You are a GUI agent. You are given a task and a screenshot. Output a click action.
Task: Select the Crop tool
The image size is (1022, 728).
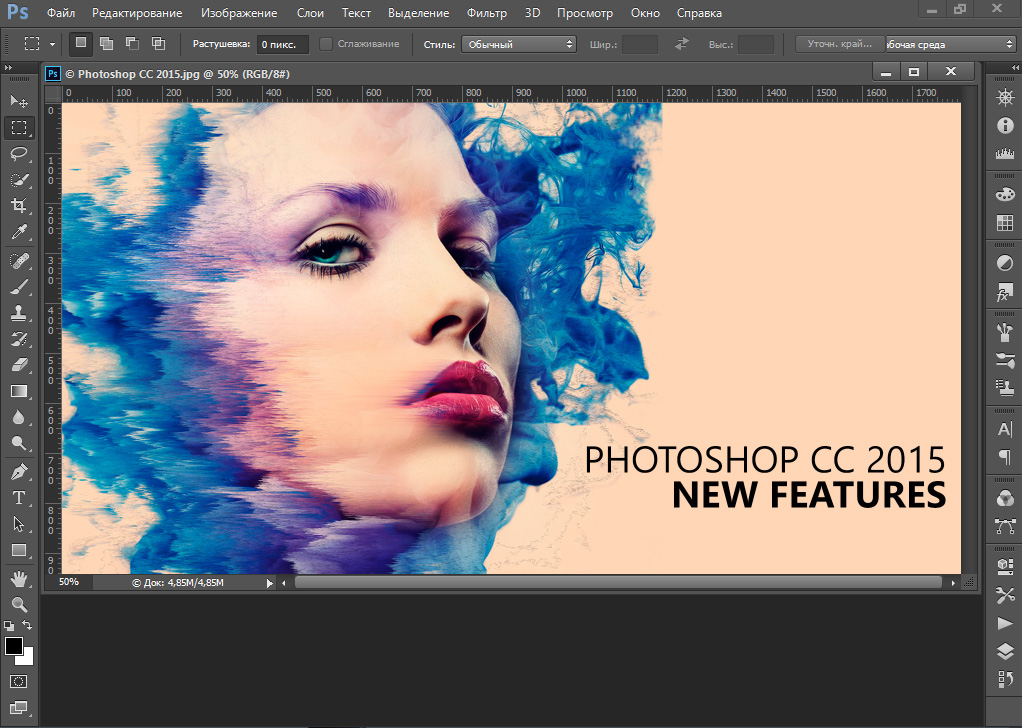(x=19, y=206)
